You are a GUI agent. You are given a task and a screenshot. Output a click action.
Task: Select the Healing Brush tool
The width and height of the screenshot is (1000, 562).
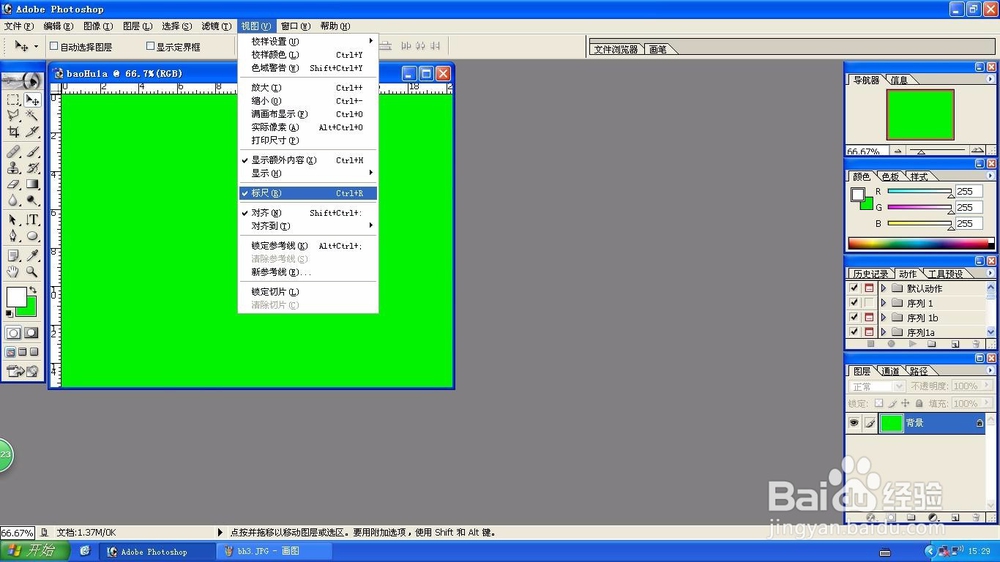(x=13, y=152)
